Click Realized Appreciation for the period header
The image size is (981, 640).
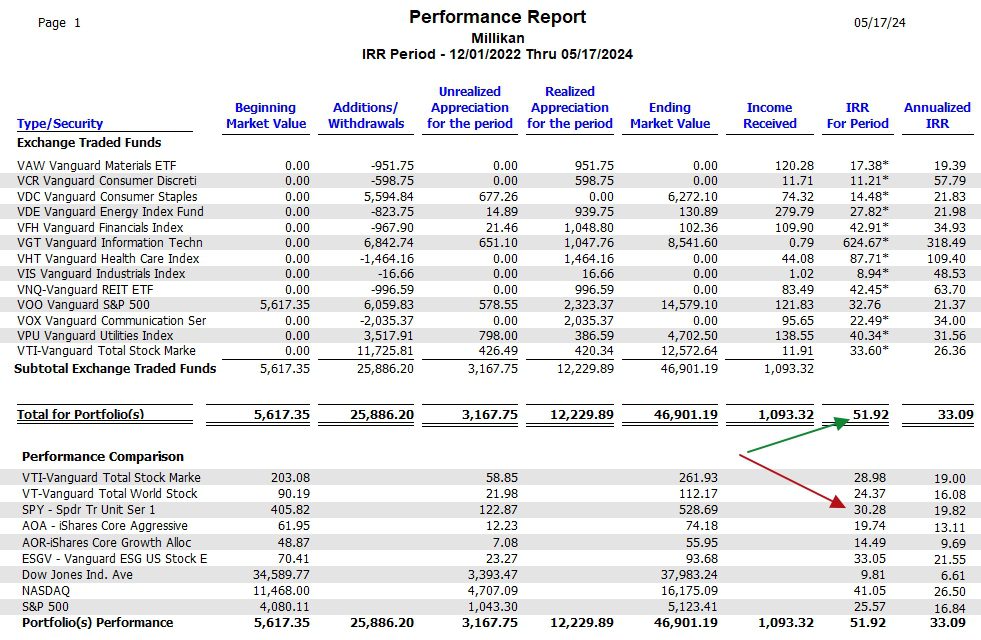pos(569,108)
